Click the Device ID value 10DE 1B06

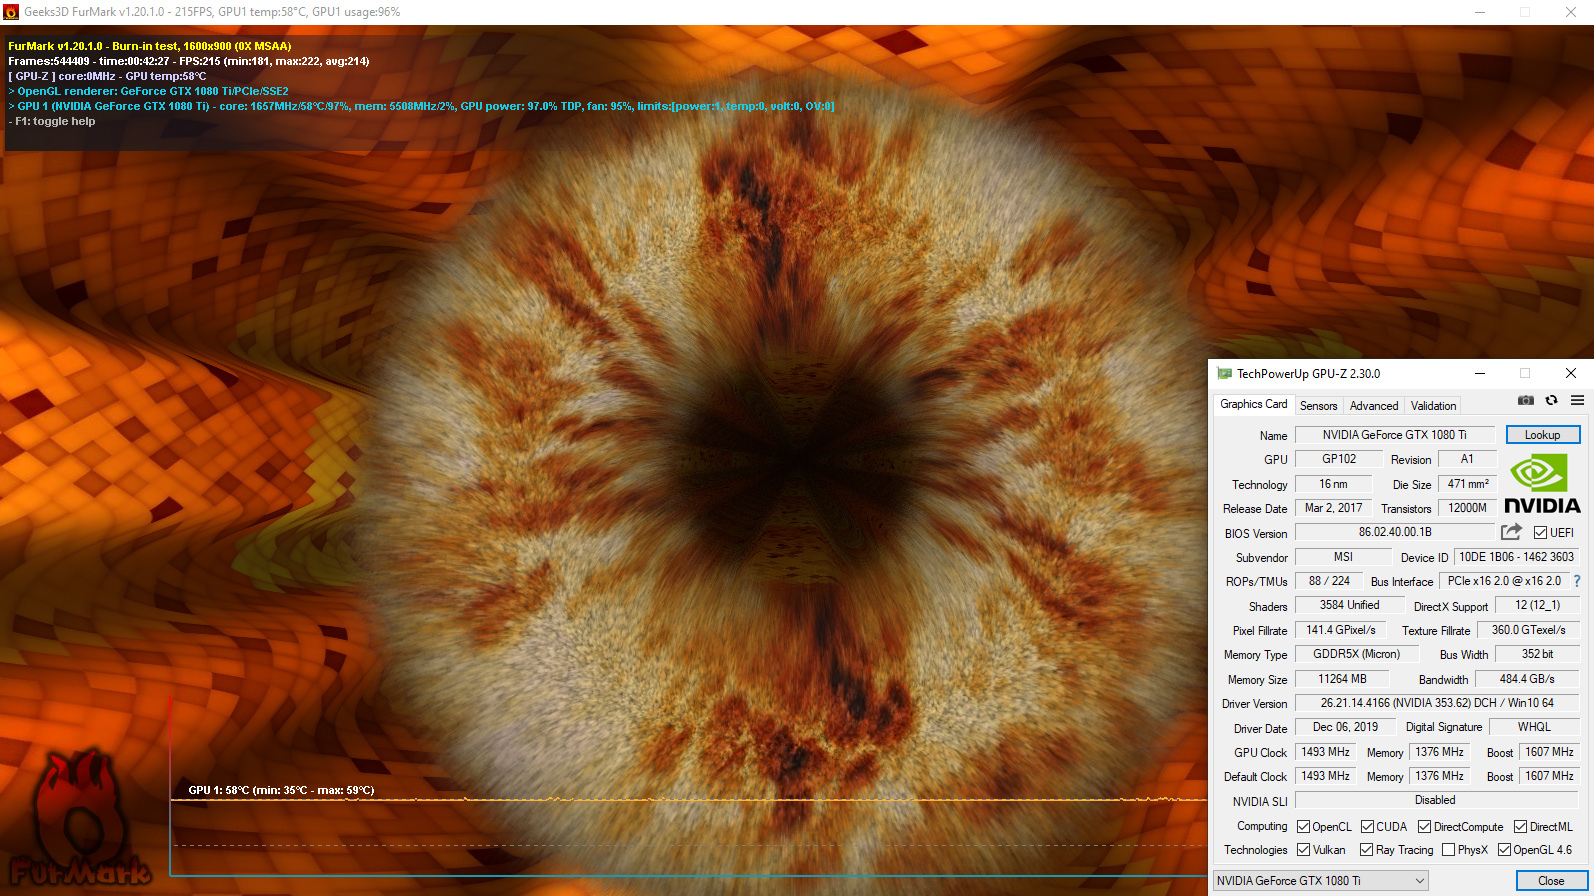point(1516,557)
